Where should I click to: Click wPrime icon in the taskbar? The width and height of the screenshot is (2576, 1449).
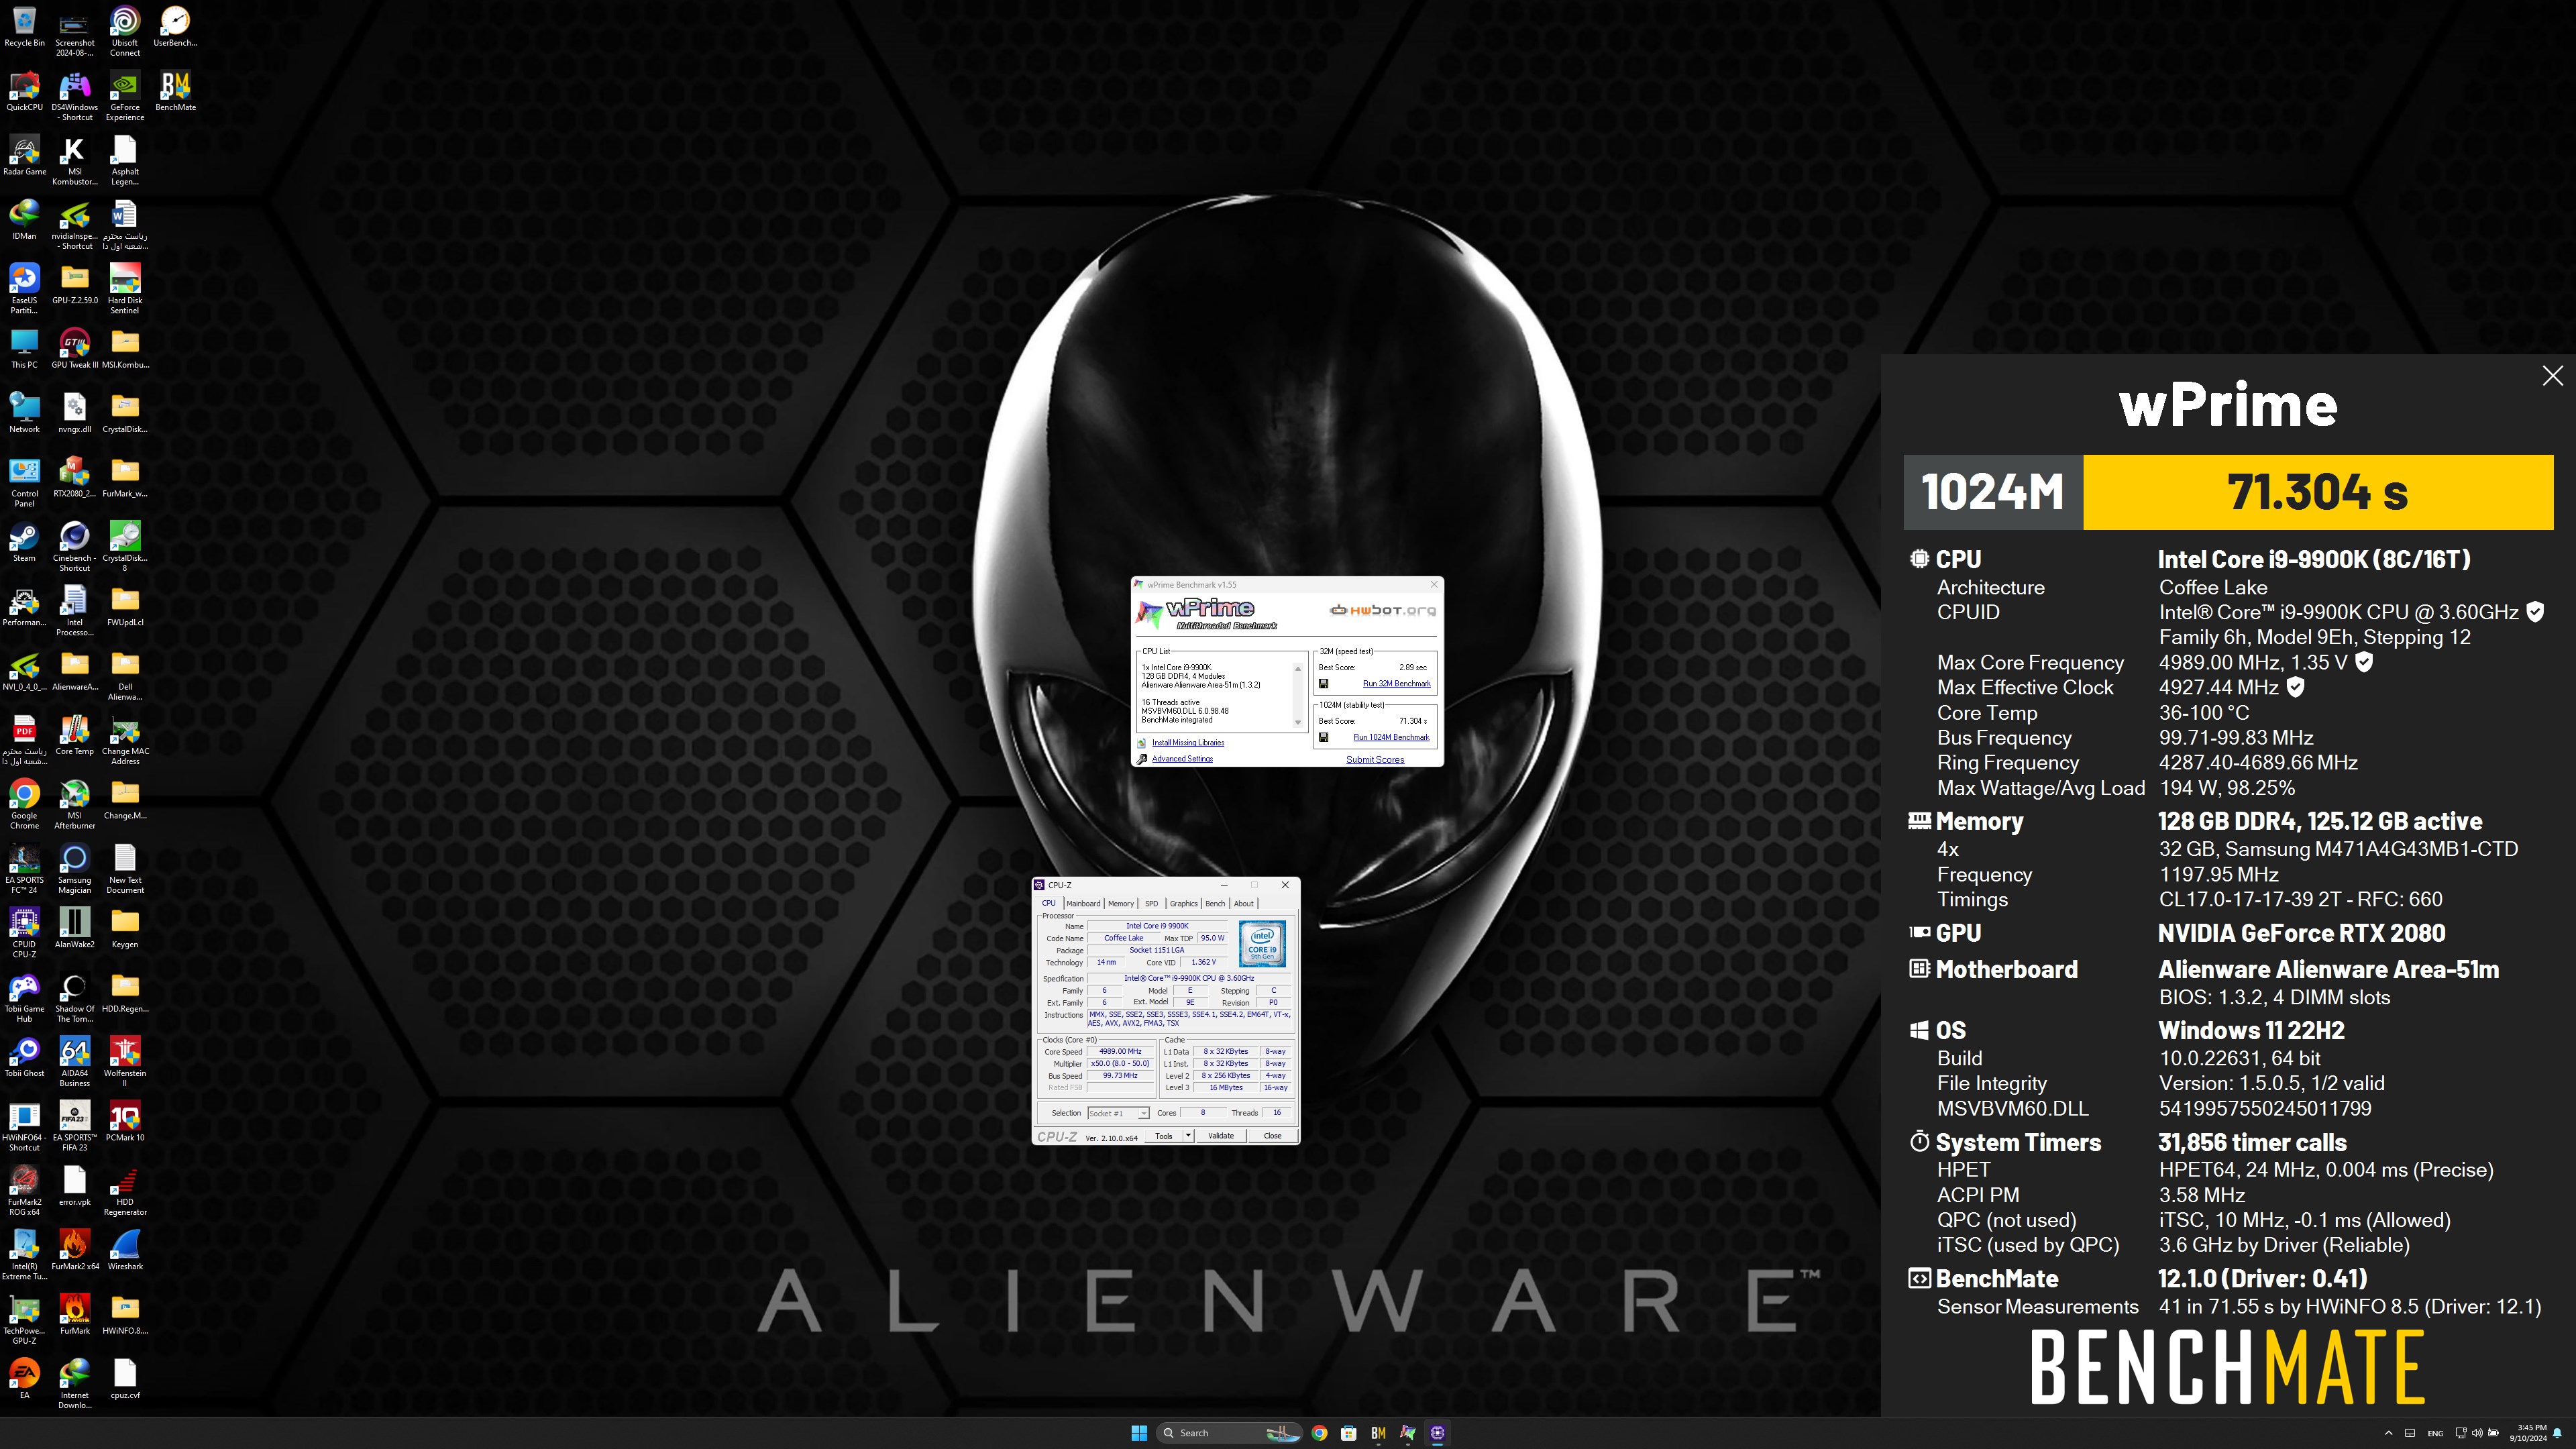click(x=1408, y=1433)
